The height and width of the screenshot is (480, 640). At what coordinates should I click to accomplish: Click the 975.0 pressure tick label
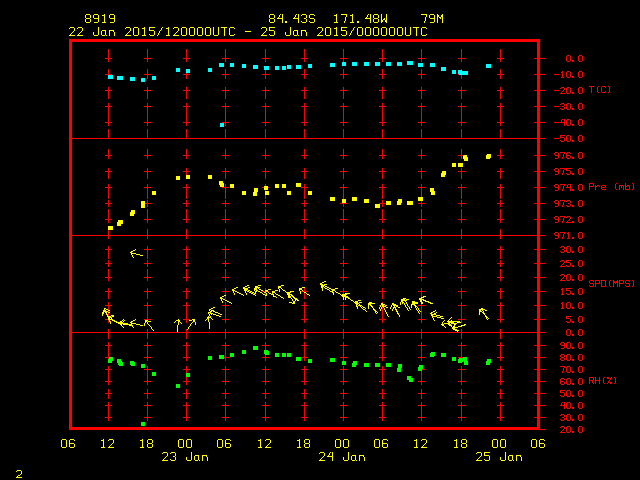[569, 171]
